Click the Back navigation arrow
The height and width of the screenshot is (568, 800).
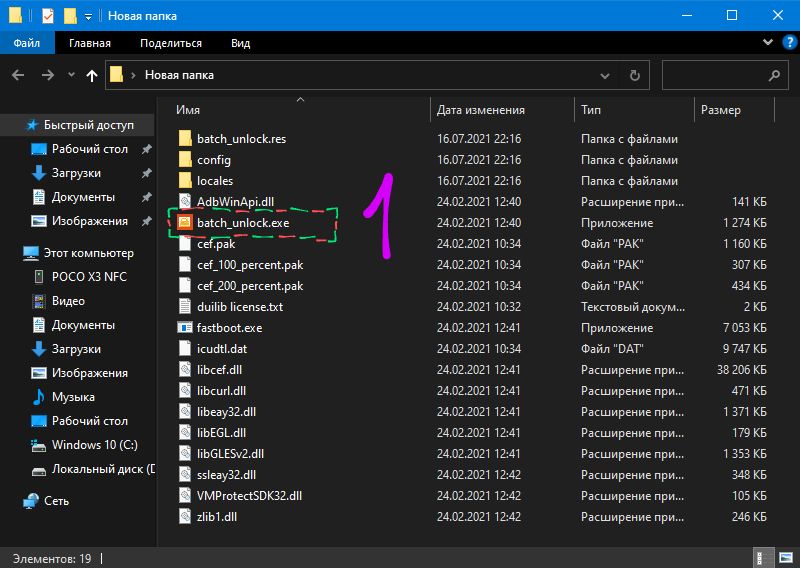pyautogui.click(x=18, y=75)
